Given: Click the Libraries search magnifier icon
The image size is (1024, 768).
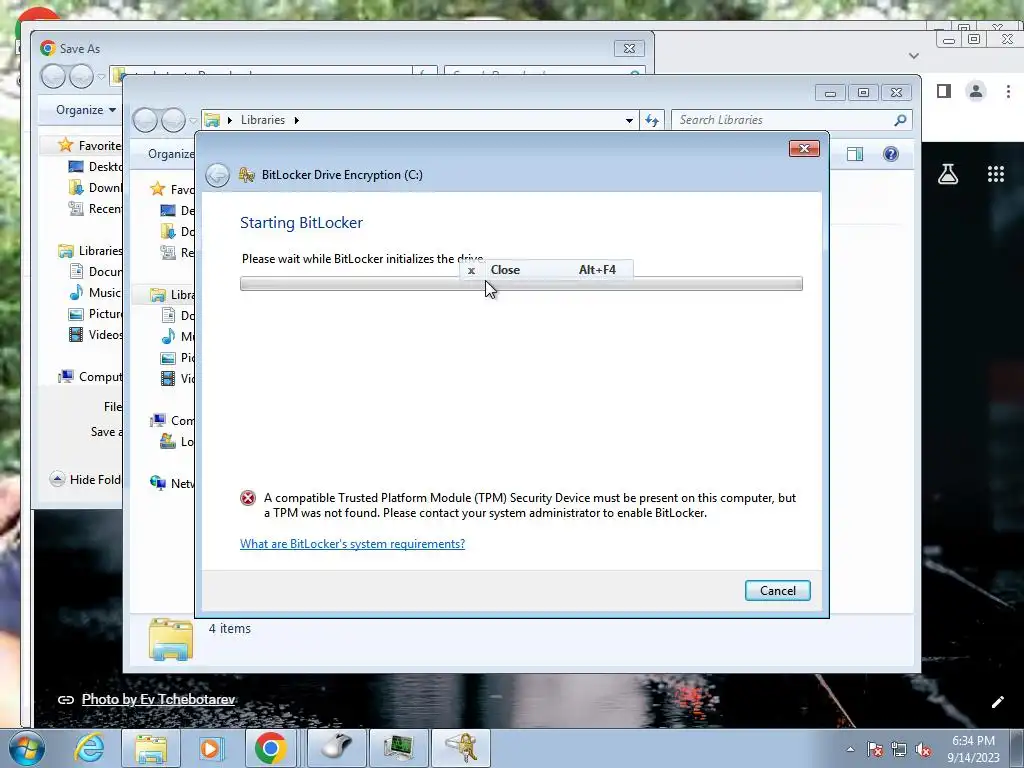Looking at the screenshot, I should [x=901, y=120].
